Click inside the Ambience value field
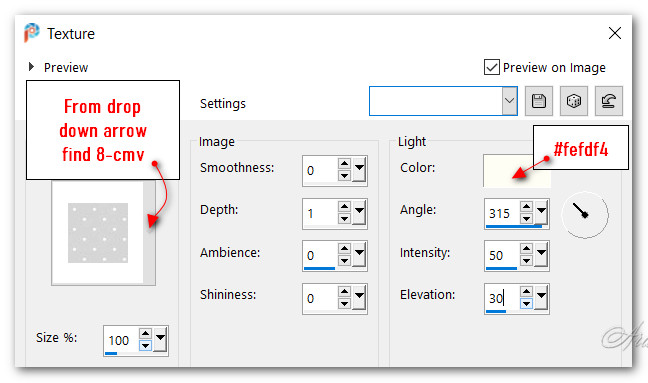This screenshot has width=648, height=383. tap(320, 255)
